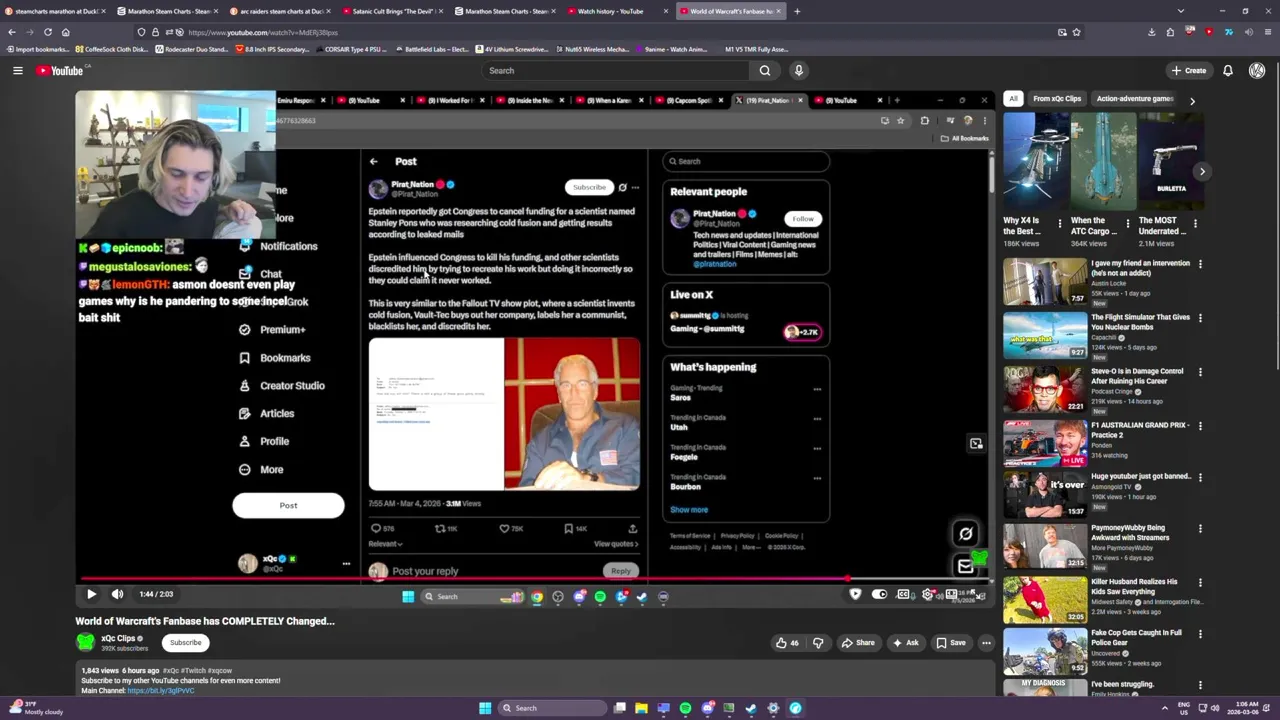Open a new browser tab
Image resolution: width=1280 pixels, height=720 pixels.
click(x=797, y=11)
